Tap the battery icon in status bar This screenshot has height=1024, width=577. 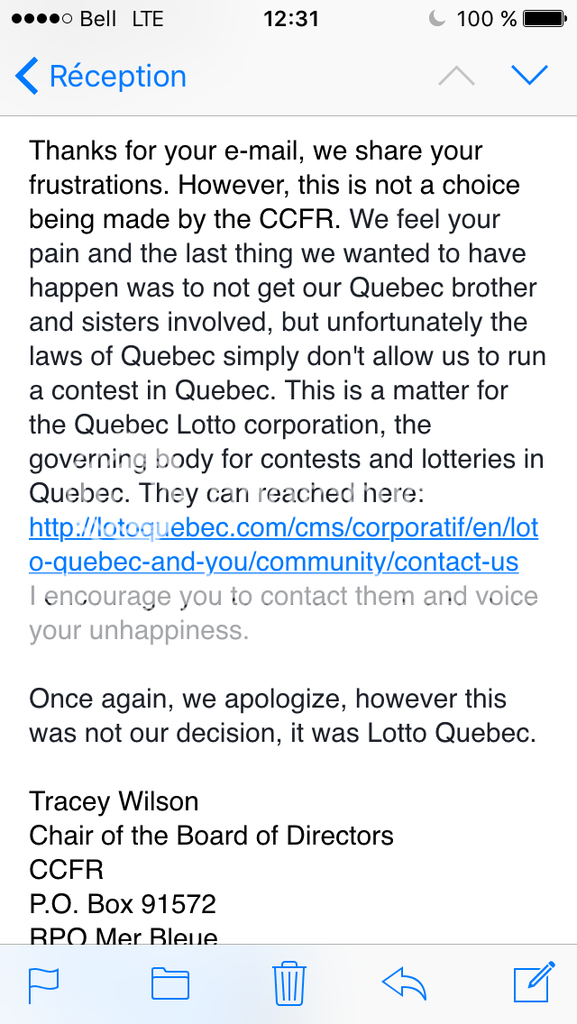[x=545, y=18]
